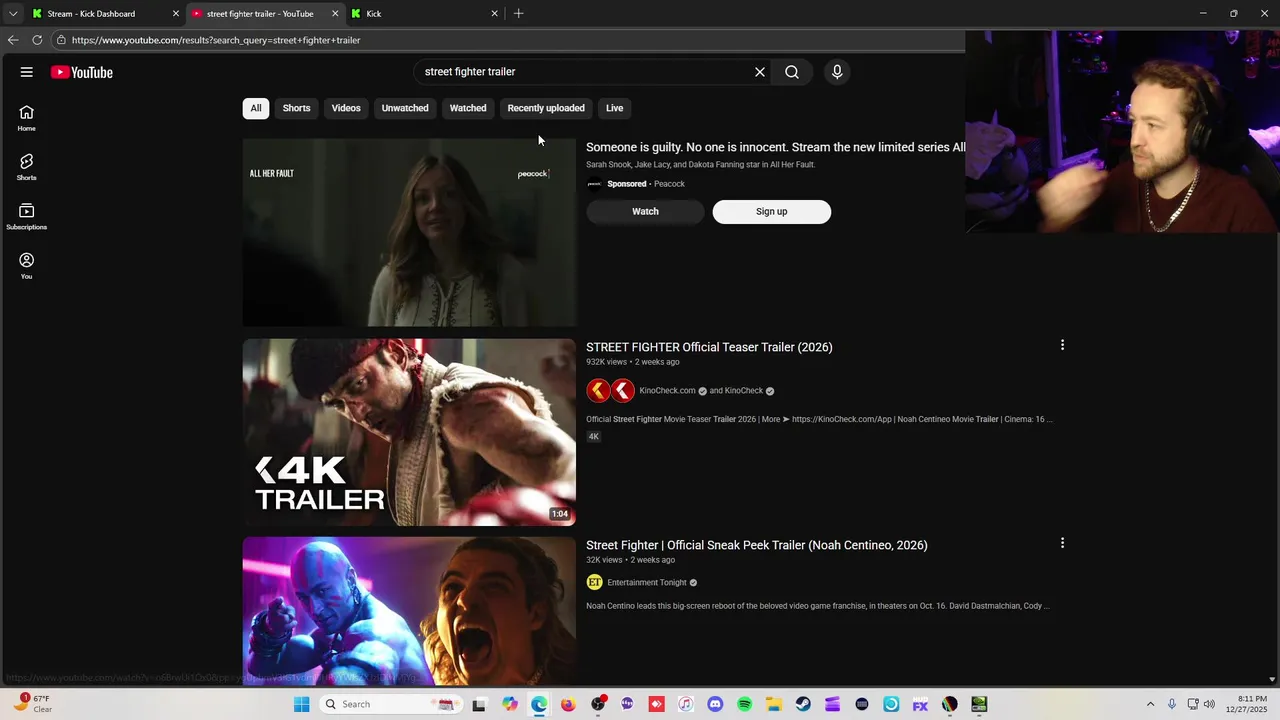The height and width of the screenshot is (720, 1280).
Task: Open Spotify from the taskbar
Action: (x=744, y=704)
